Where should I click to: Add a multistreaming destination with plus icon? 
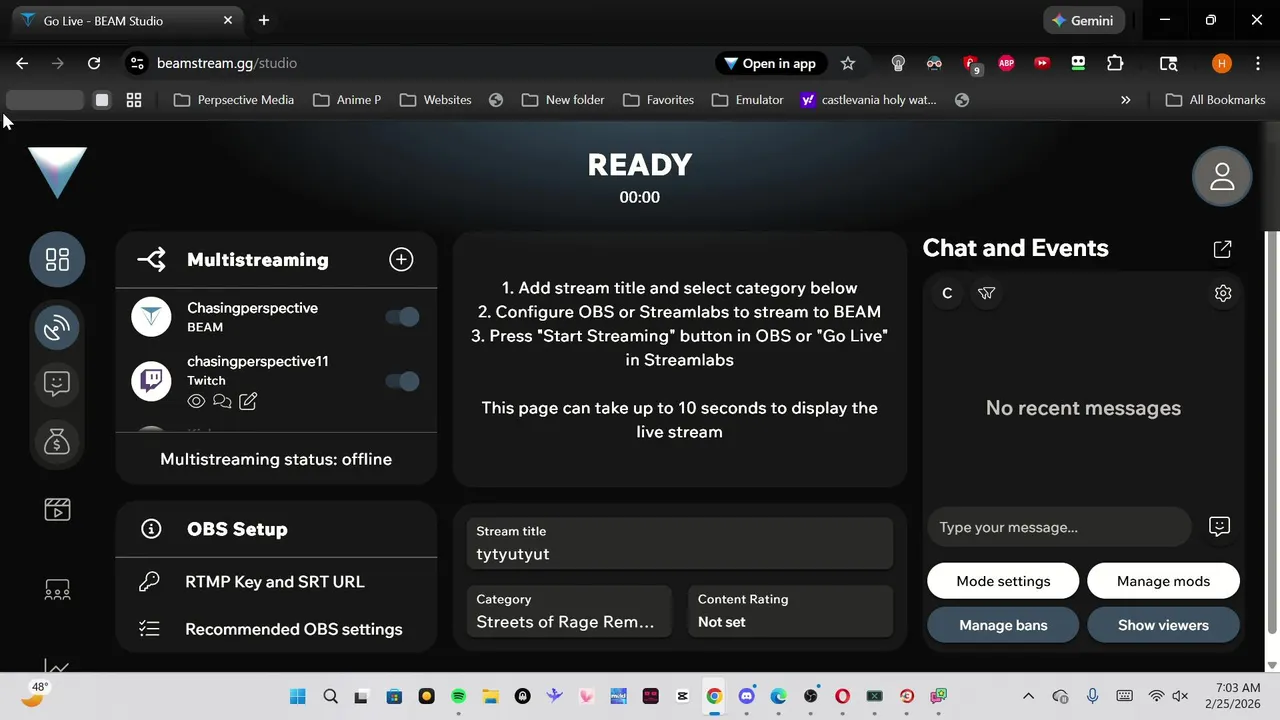pos(401,260)
